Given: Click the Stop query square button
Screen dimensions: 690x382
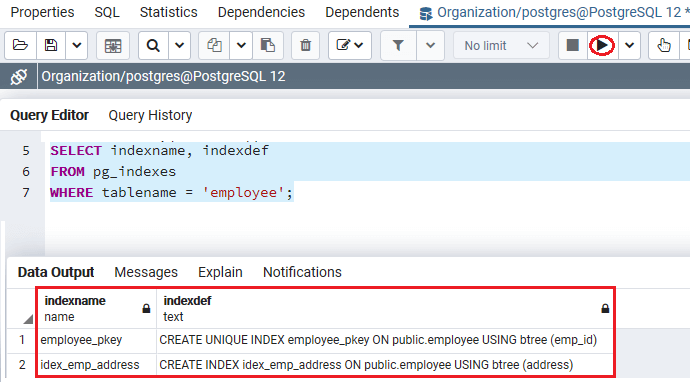Looking at the screenshot, I should point(573,45).
